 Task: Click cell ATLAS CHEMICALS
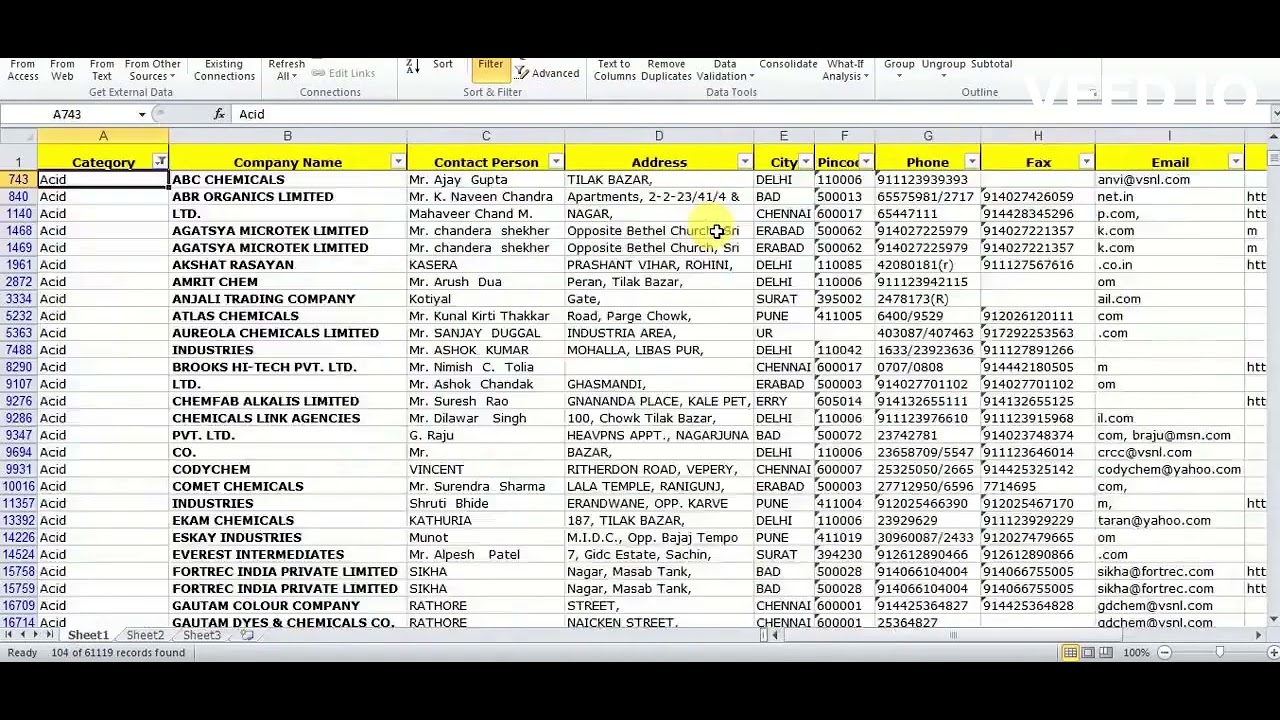(x=287, y=316)
